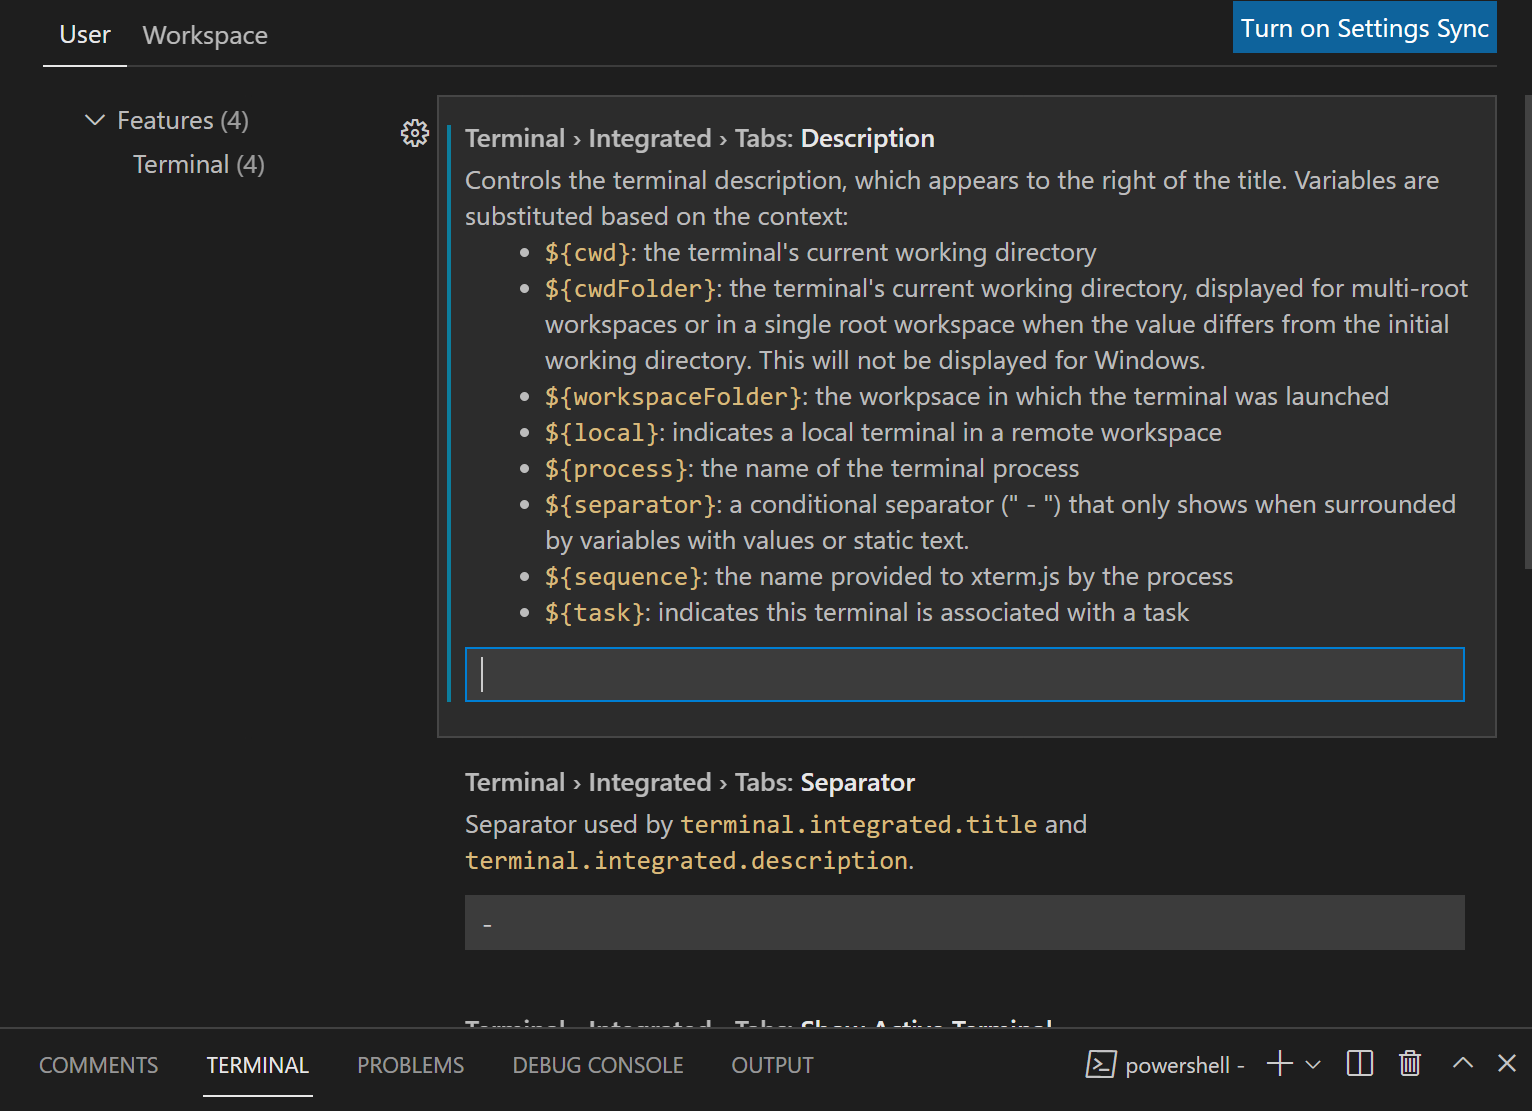
Task: Maximize the panel using the up chevron
Action: pos(1463,1064)
